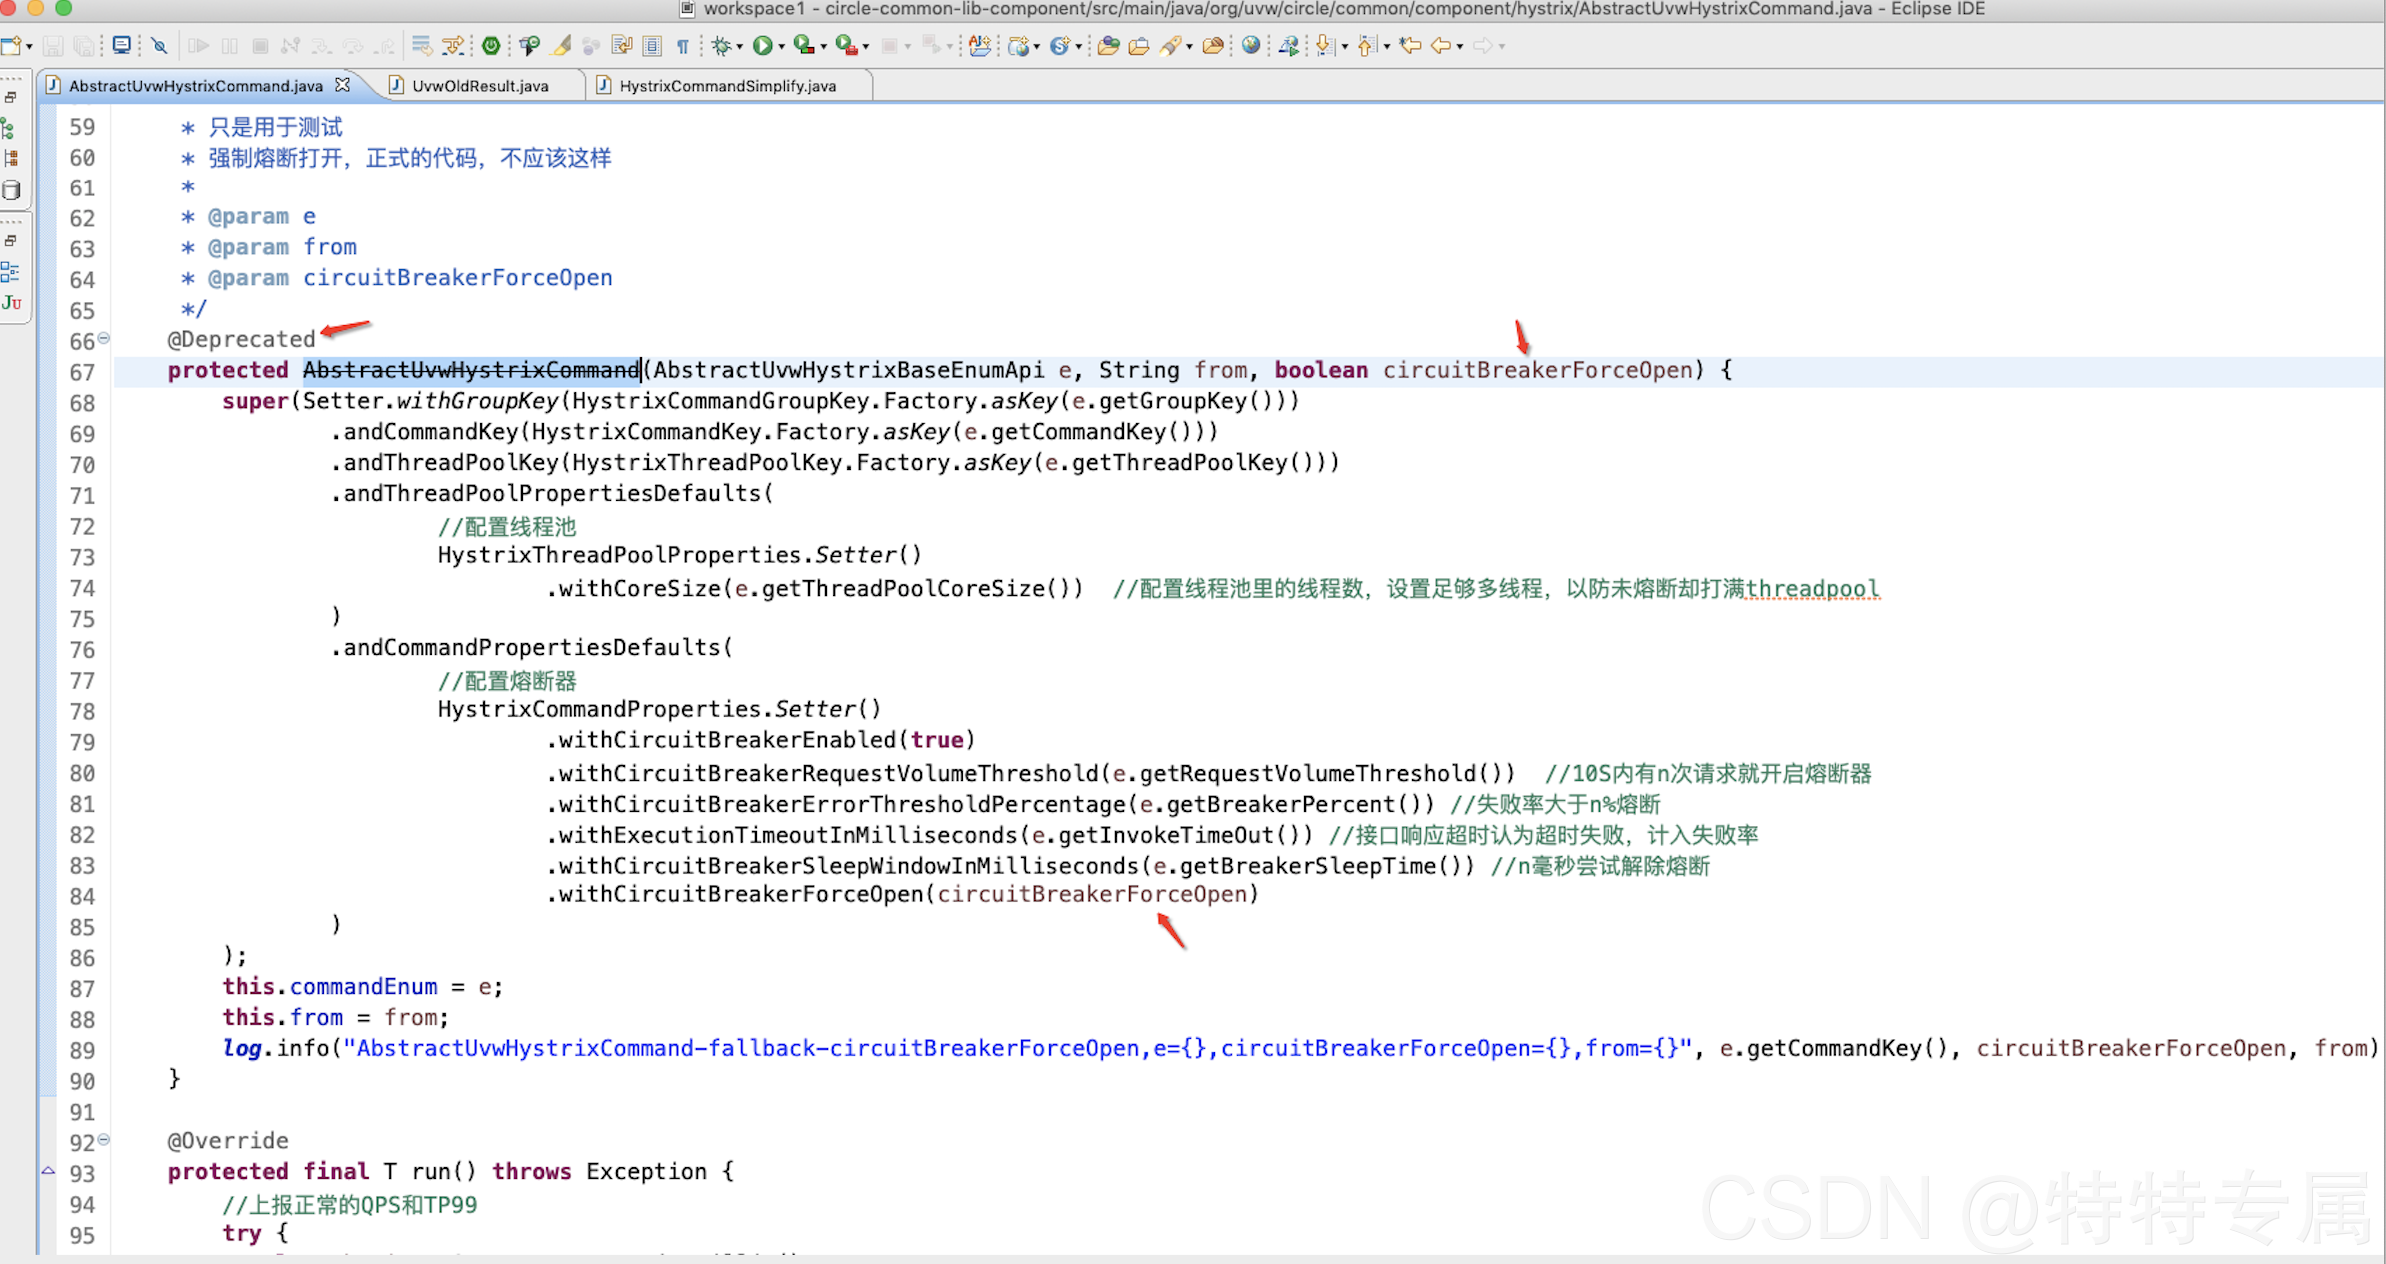The image size is (2386, 1264).
Task: Click Last Edit Location arrow icon
Action: (x=1410, y=45)
